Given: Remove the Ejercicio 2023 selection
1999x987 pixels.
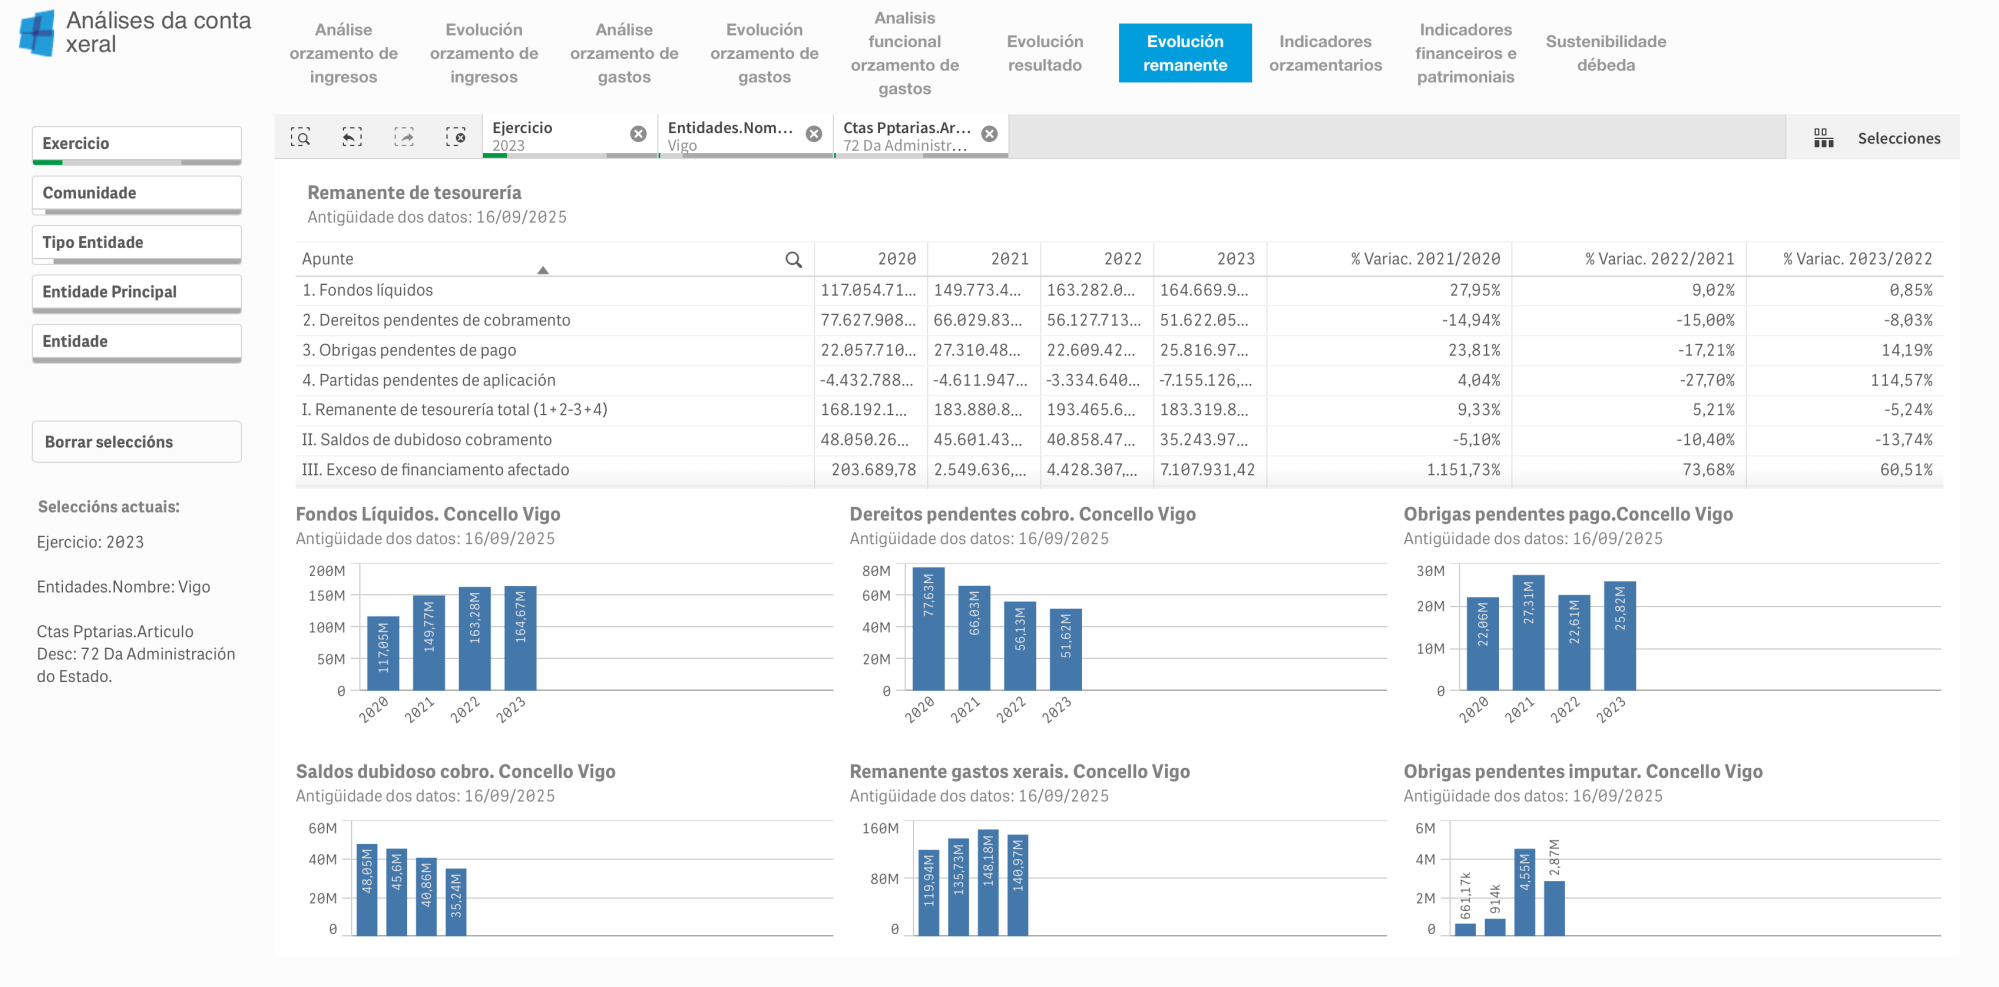Looking at the screenshot, I should tap(638, 134).
